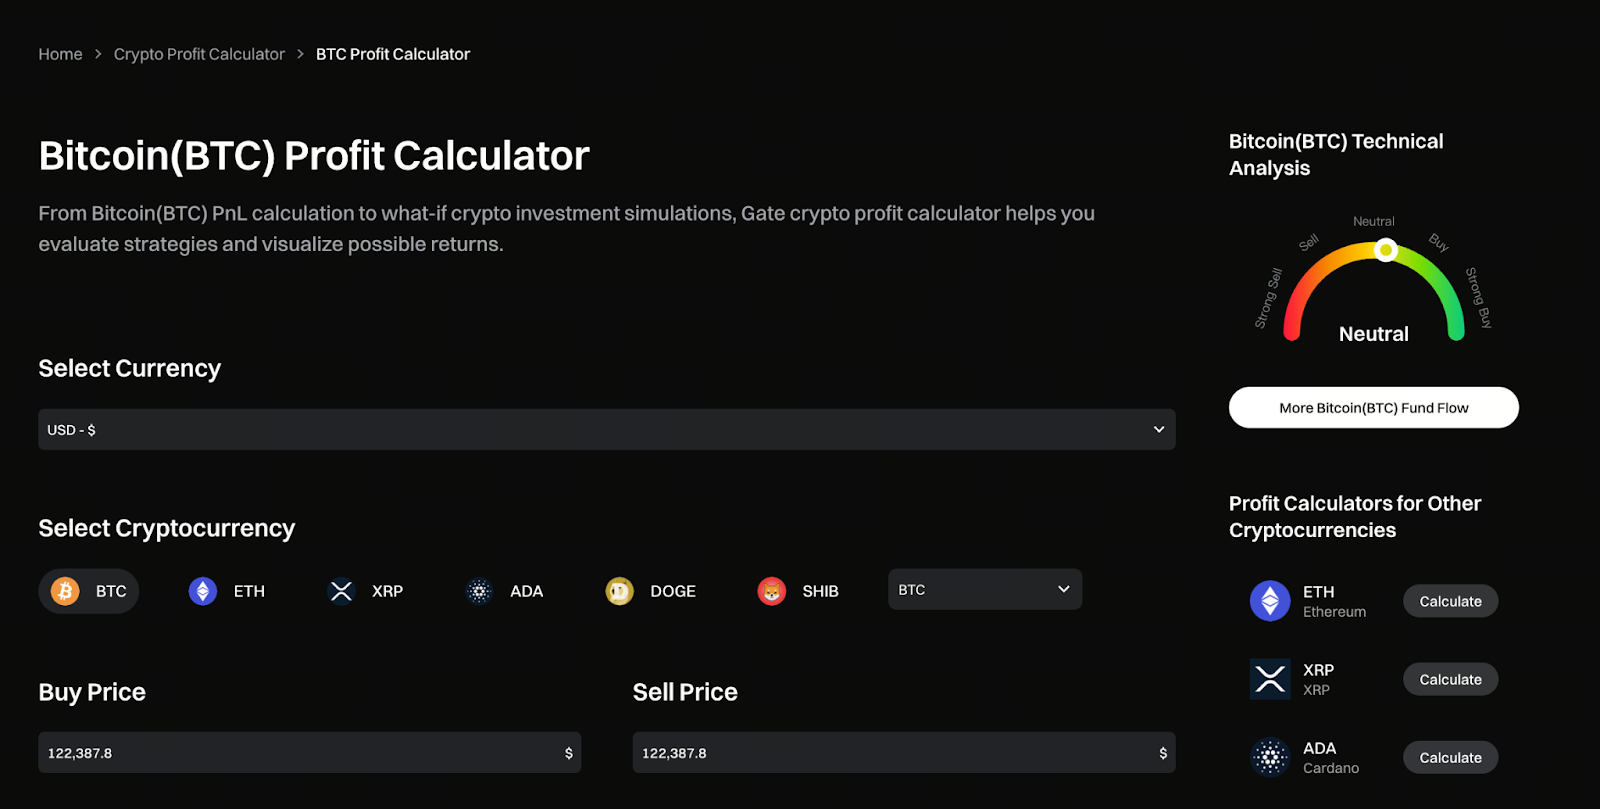The height and width of the screenshot is (809, 1600).
Task: Pick the XRP coin icon
Action: pos(341,591)
